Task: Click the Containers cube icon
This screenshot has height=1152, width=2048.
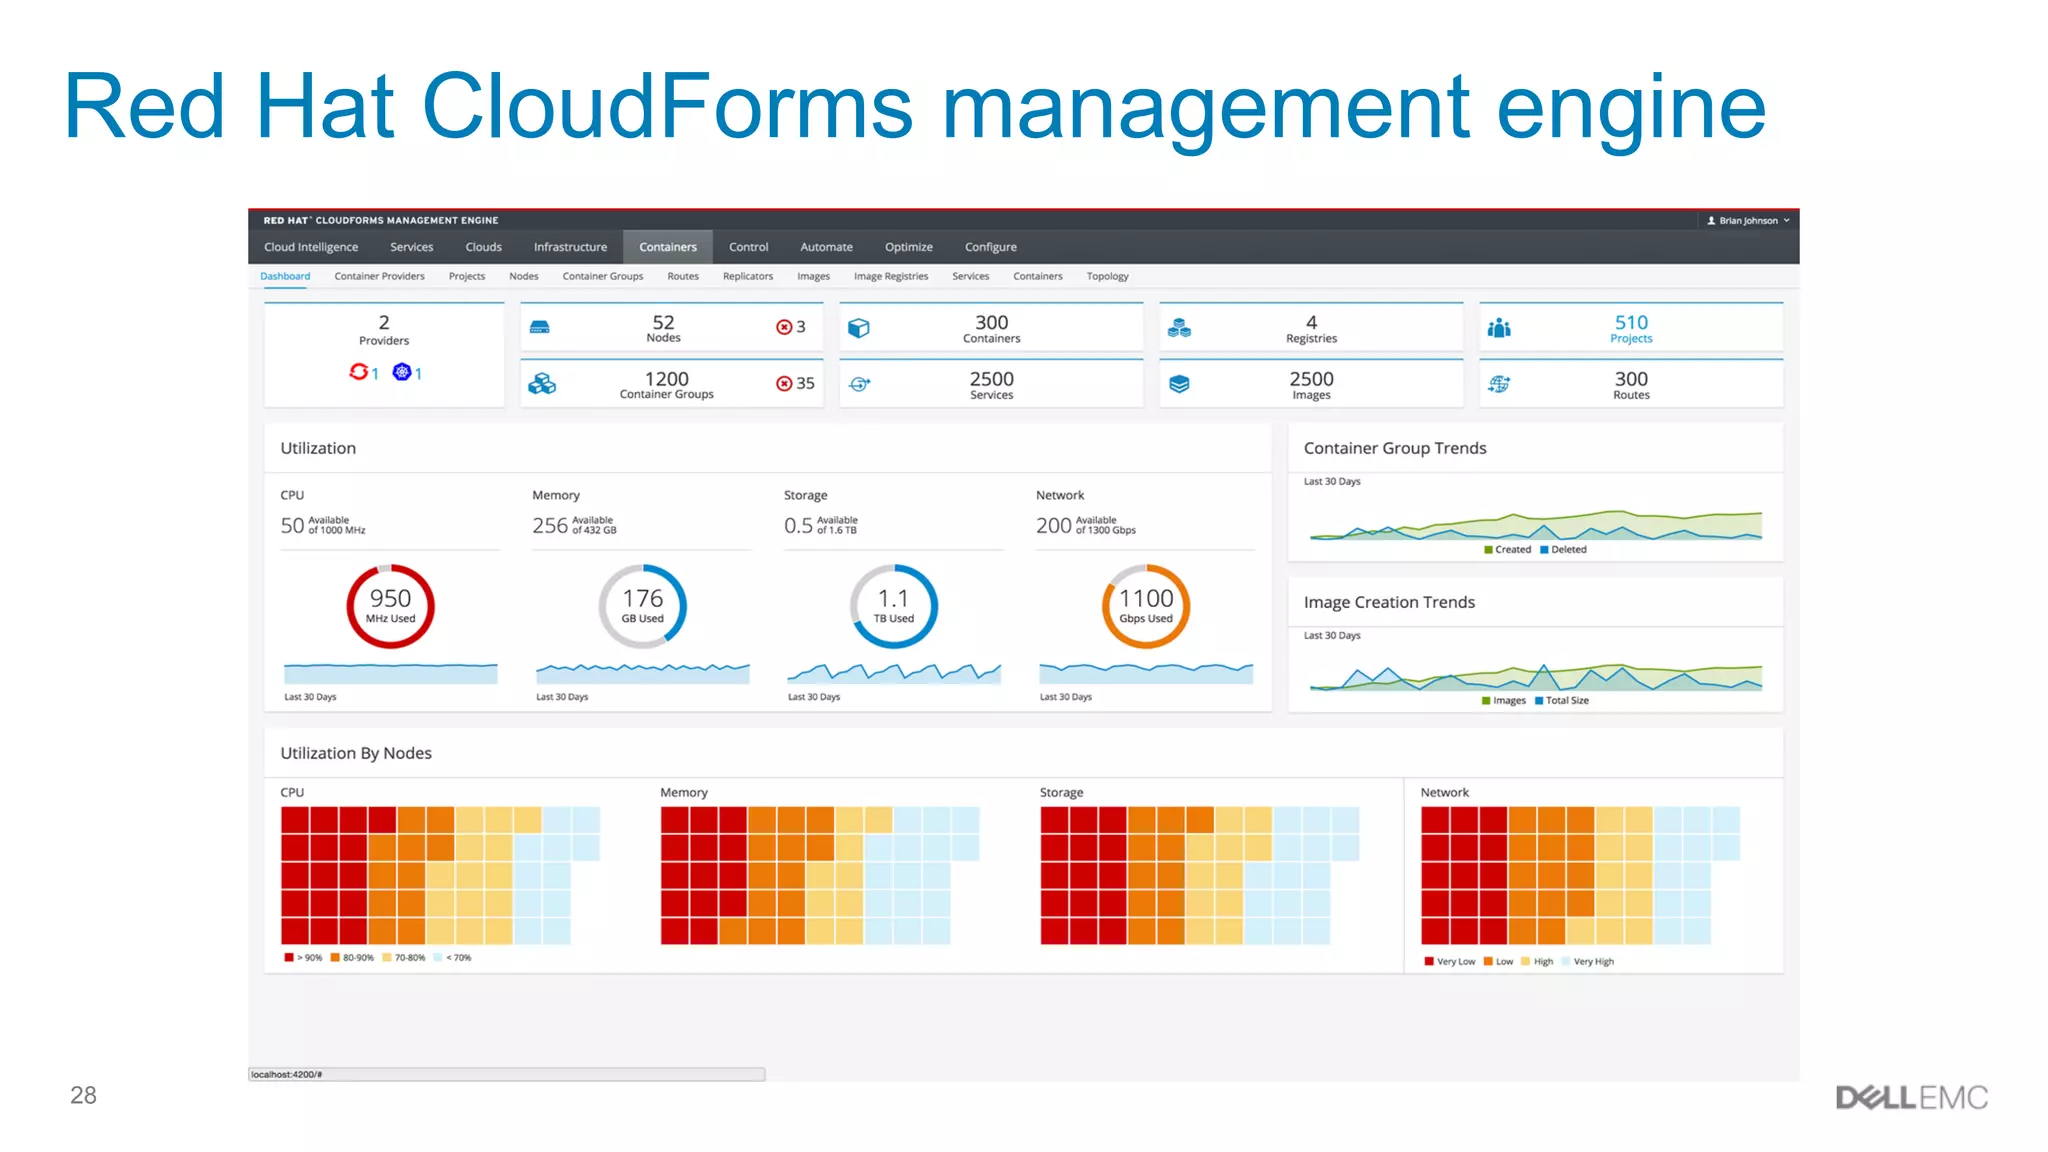Action: pos(859,327)
